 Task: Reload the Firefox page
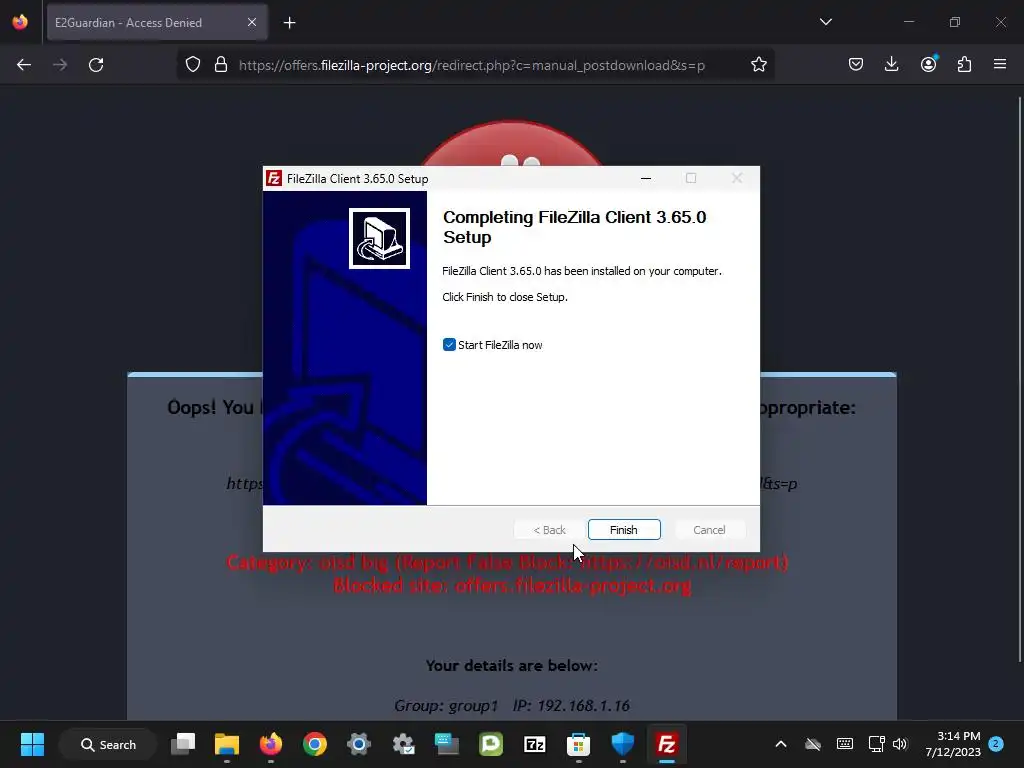click(96, 65)
